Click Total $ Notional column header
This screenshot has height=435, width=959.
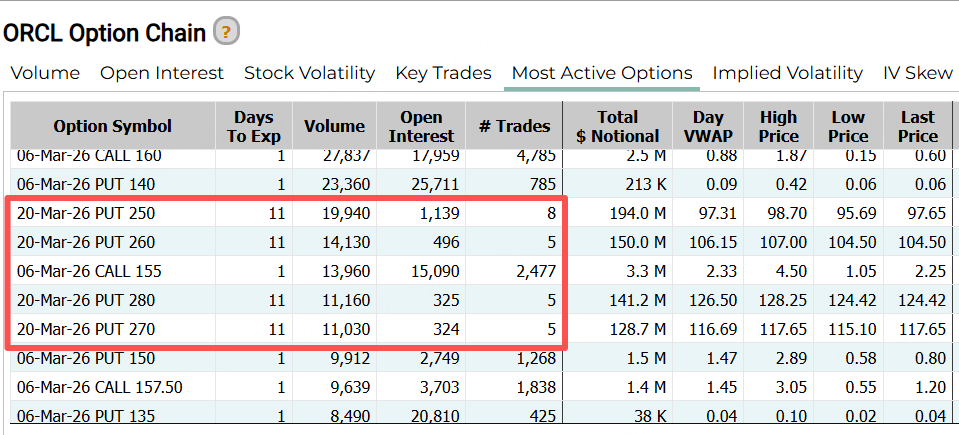click(x=617, y=126)
